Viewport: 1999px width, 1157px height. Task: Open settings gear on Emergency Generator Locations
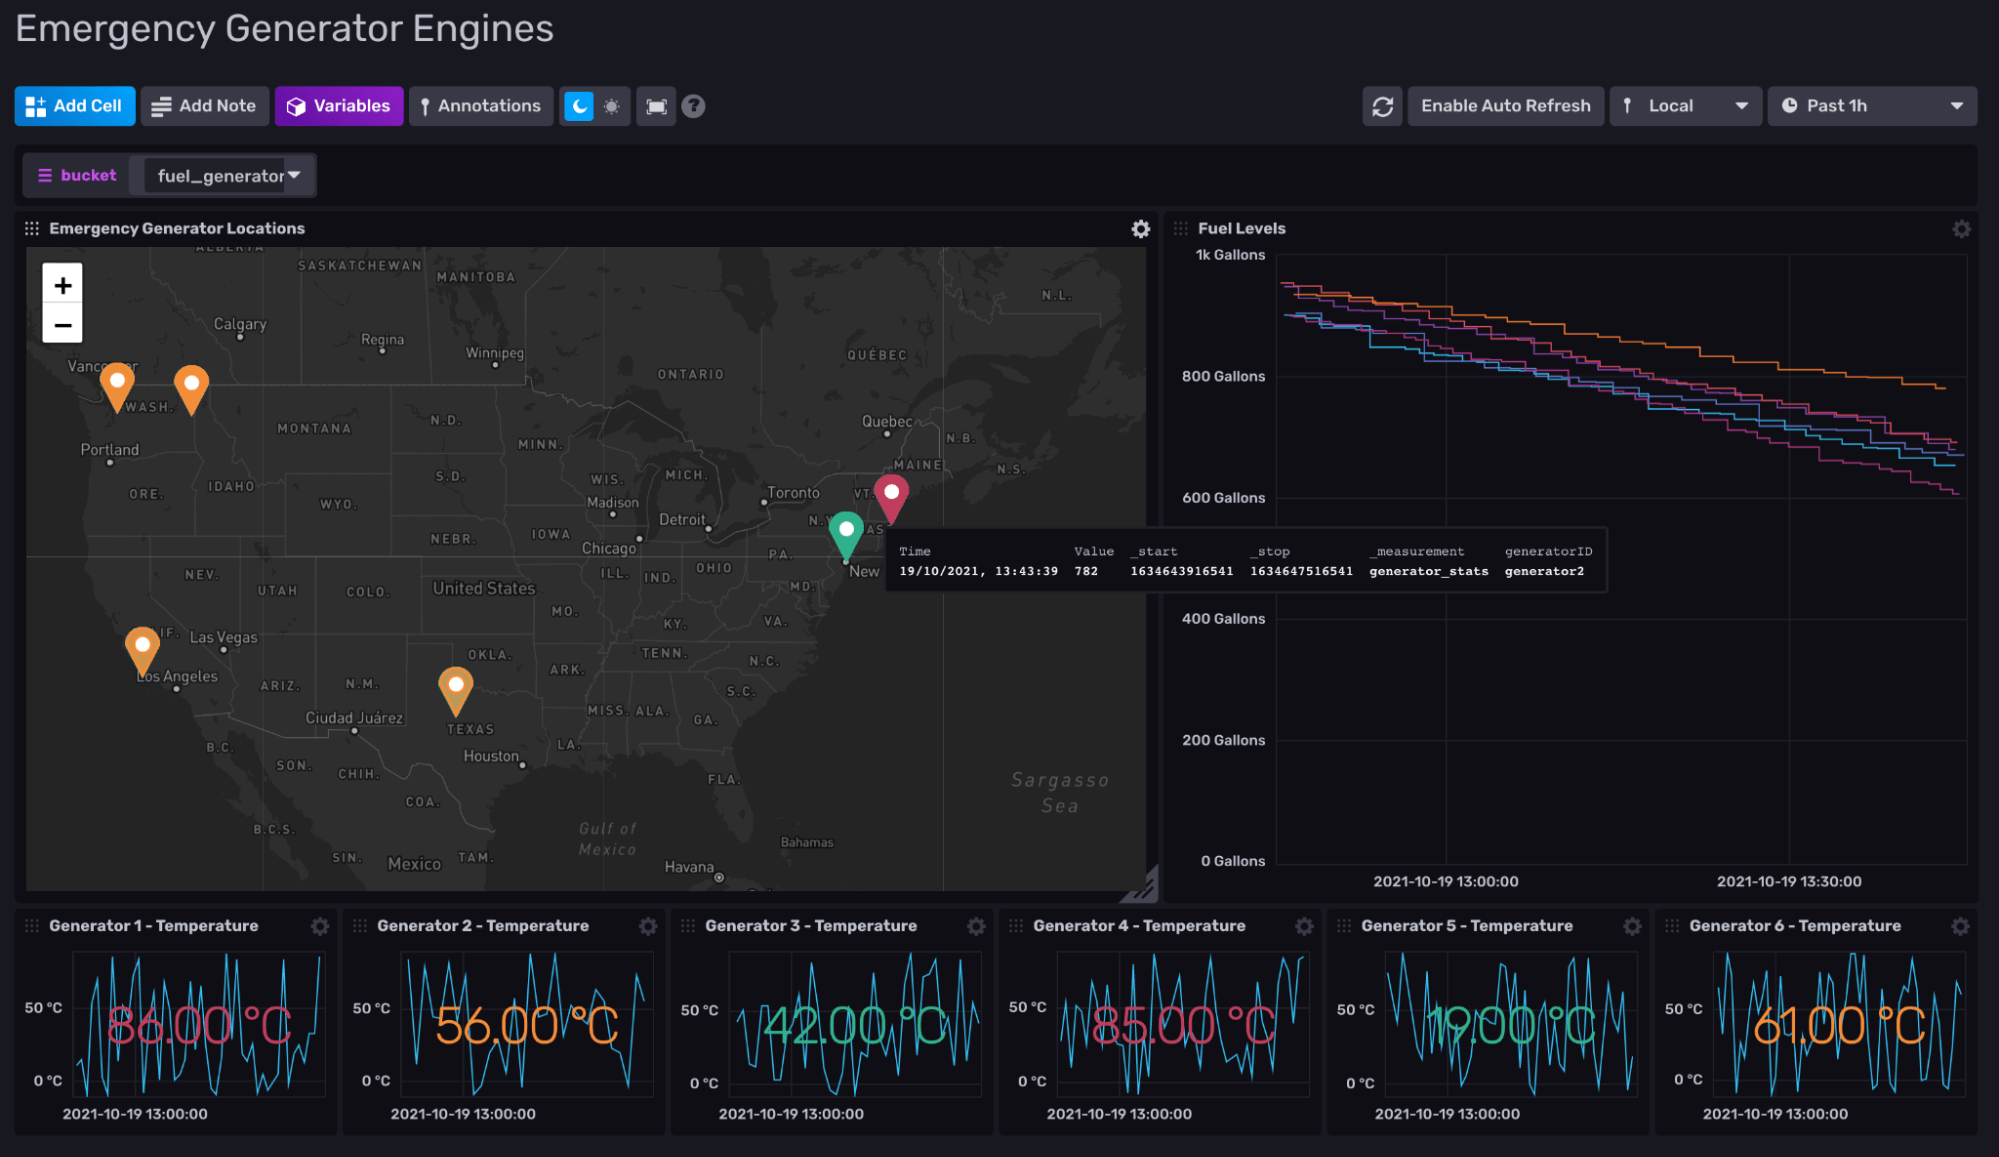(x=1140, y=228)
